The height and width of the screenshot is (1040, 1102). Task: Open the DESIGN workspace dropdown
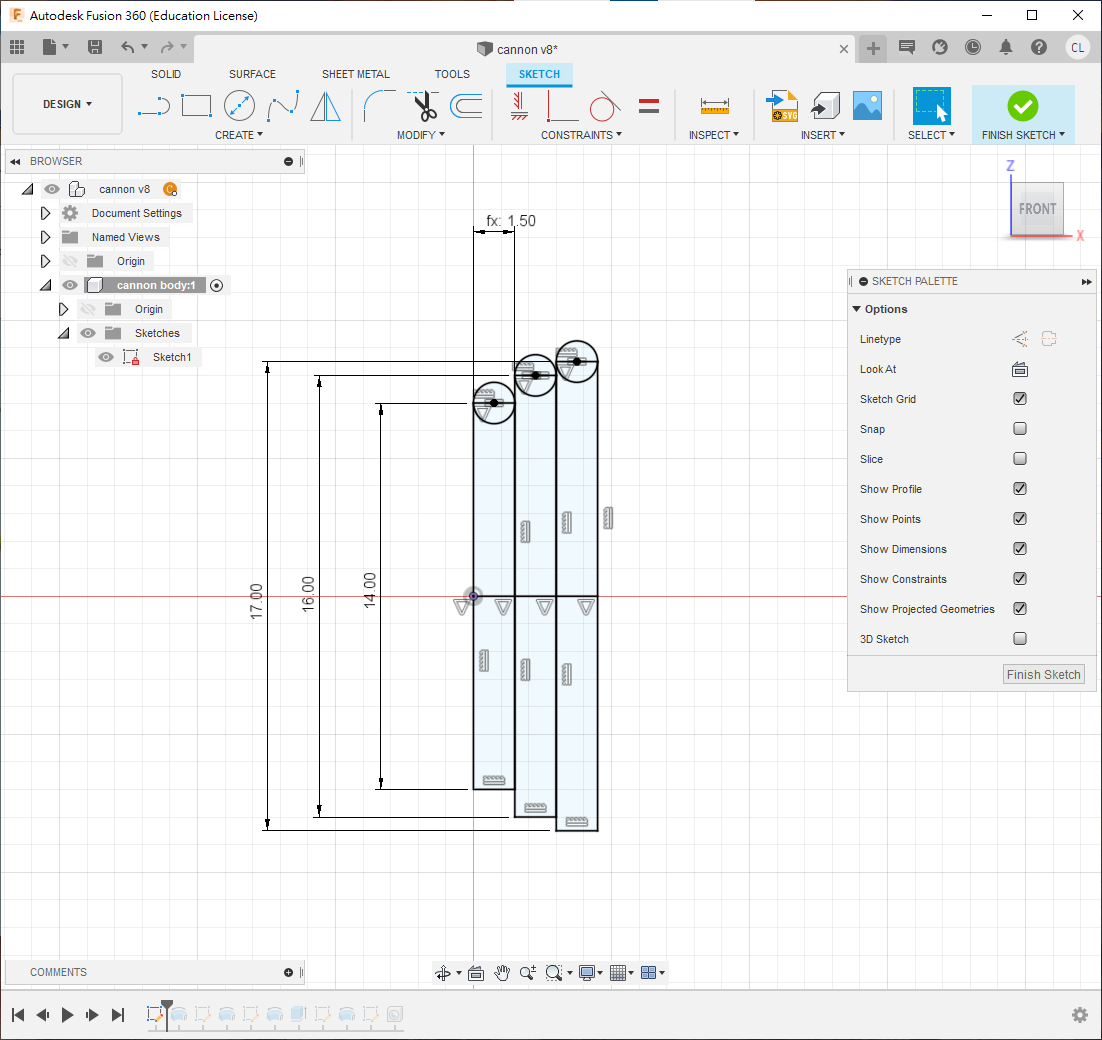(67, 104)
